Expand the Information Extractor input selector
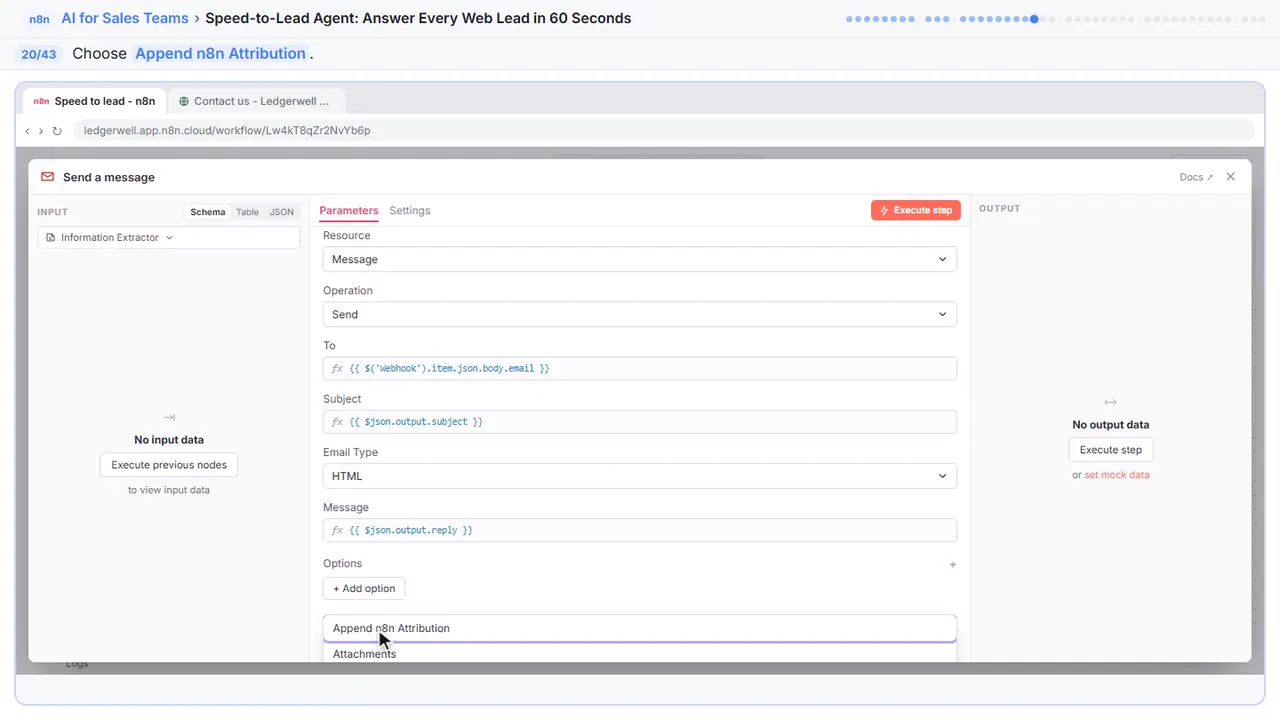 [169, 238]
